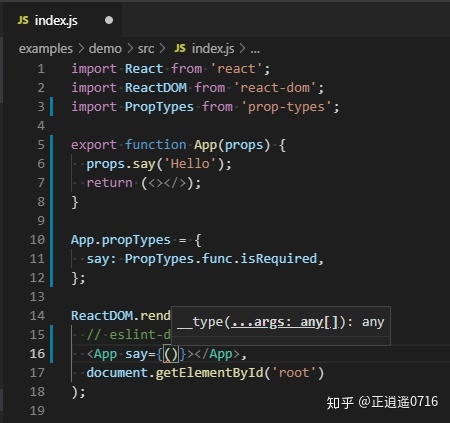The height and width of the screenshot is (423, 450).
Task: Place cursor inside parentheses on line 16
Action: point(171,354)
